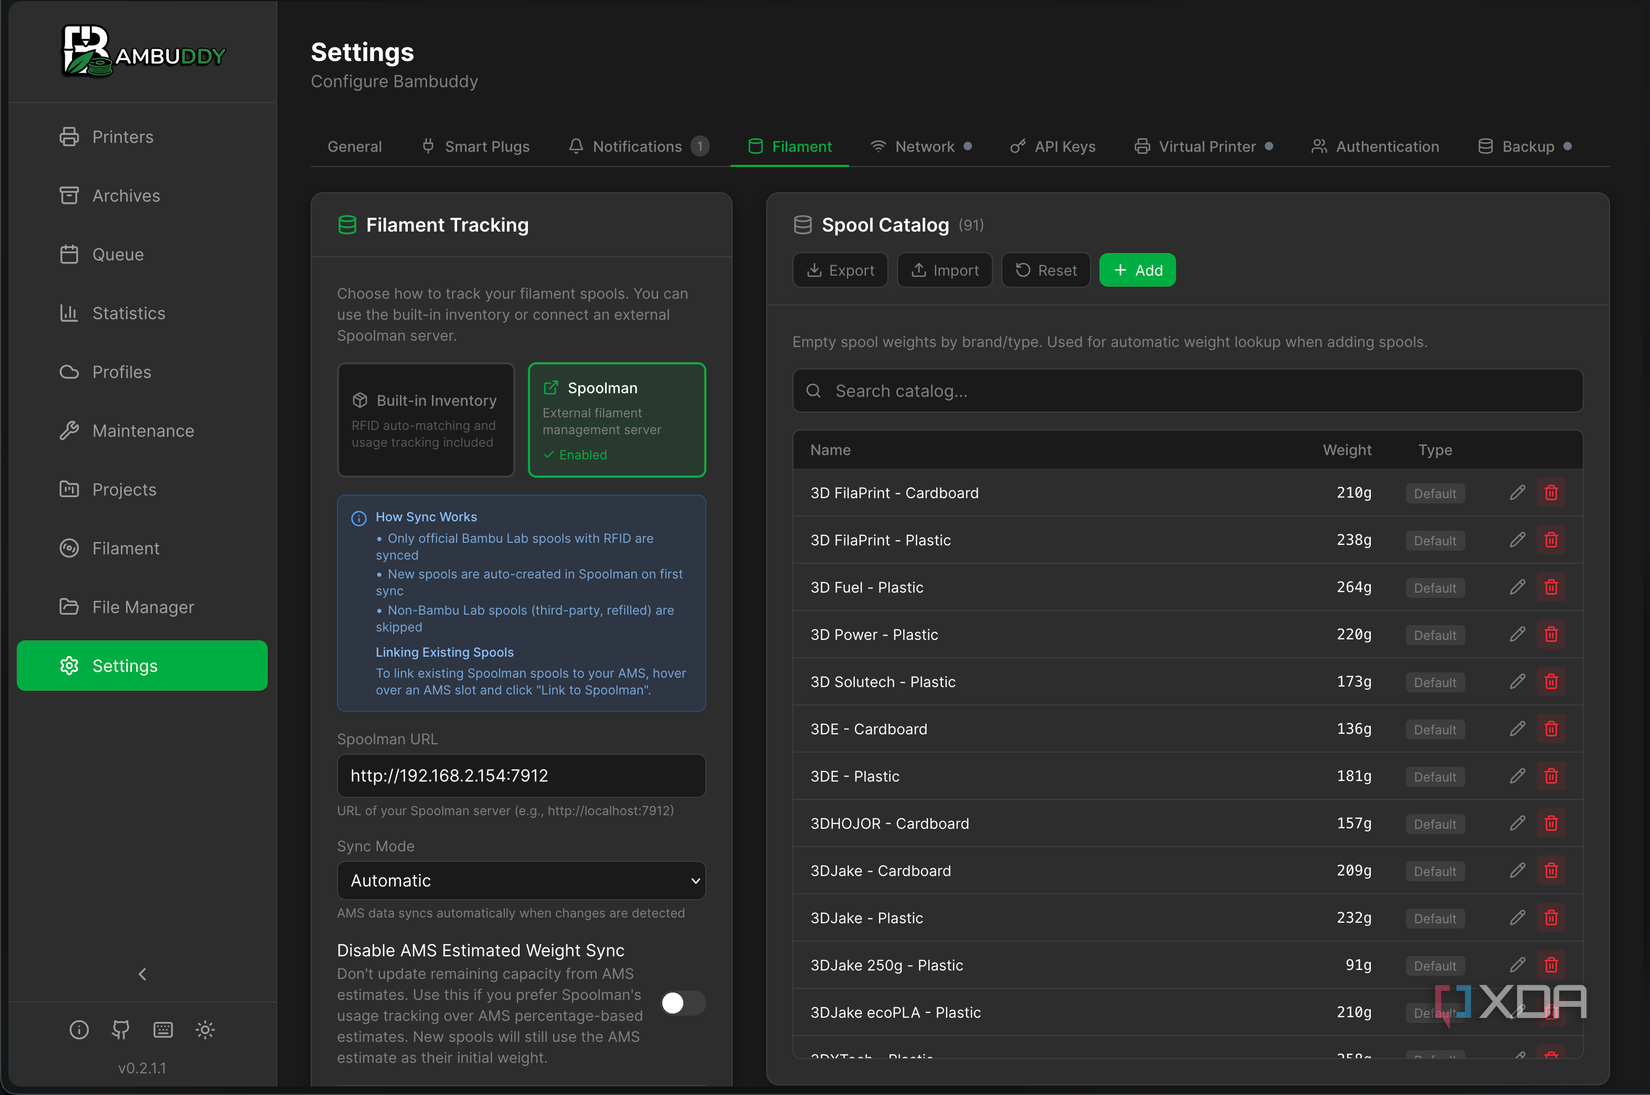Switch to the Smart Plugs tab

click(x=476, y=147)
